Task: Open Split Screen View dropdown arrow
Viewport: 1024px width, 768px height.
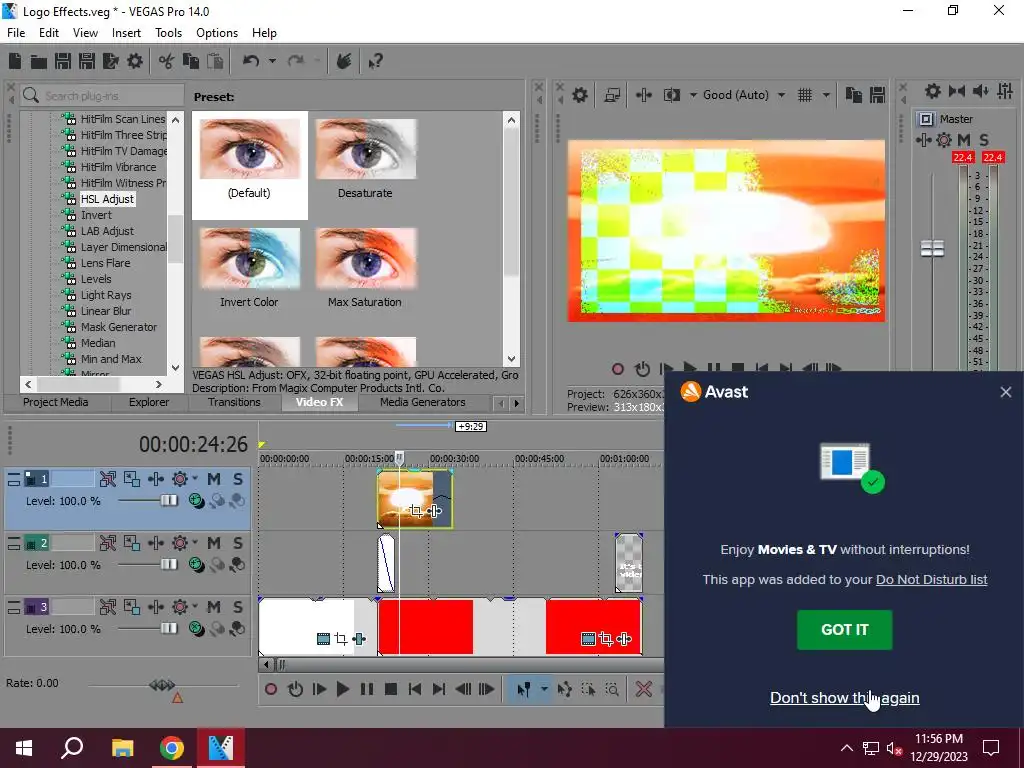Action: pos(693,95)
